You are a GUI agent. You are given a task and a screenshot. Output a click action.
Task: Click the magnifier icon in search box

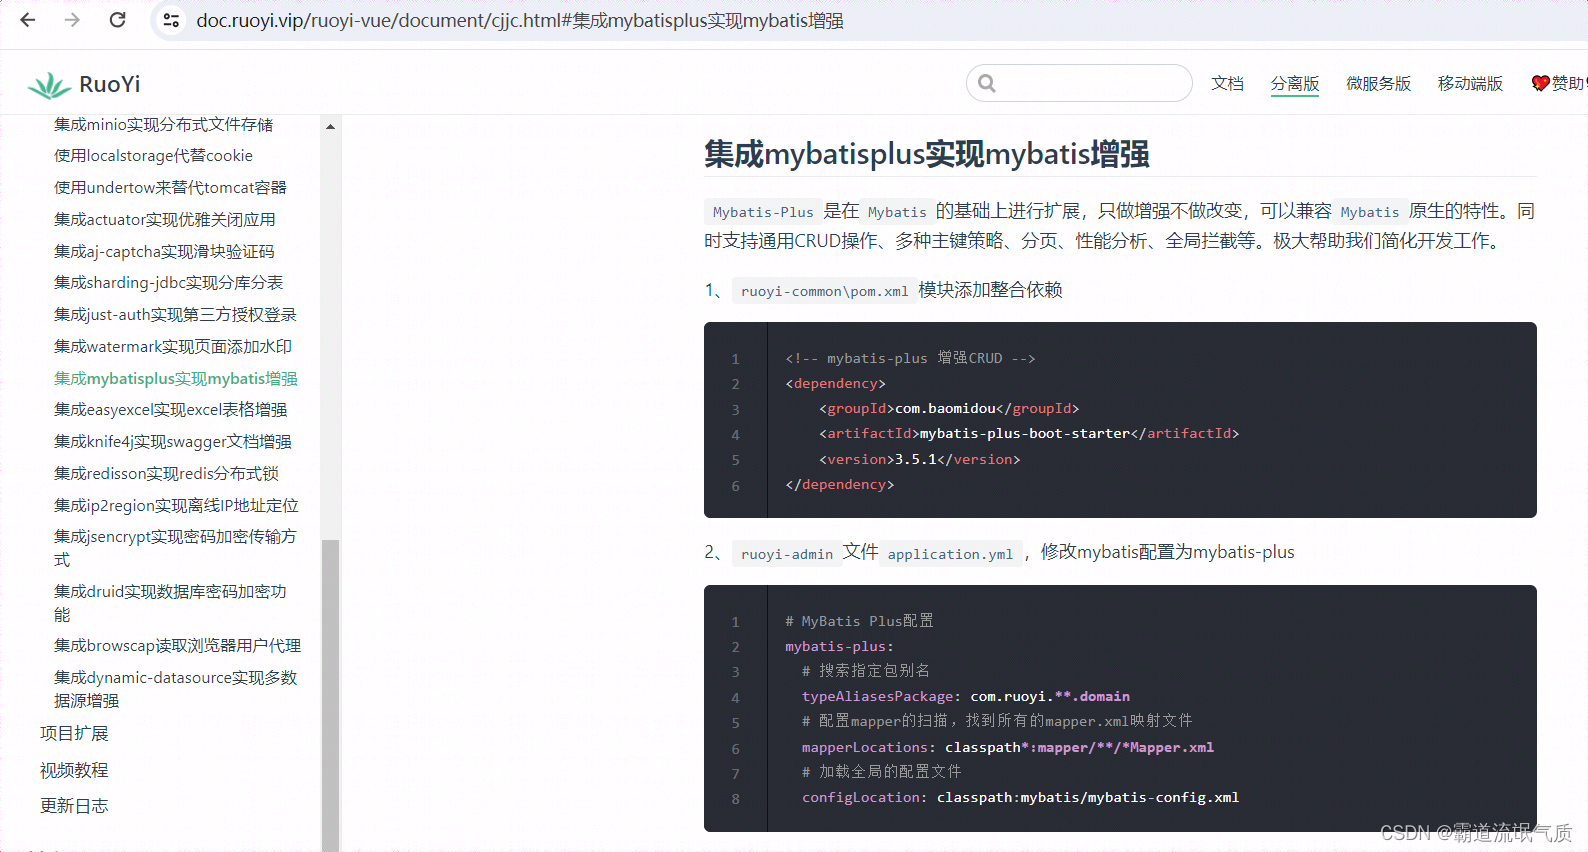(x=987, y=83)
